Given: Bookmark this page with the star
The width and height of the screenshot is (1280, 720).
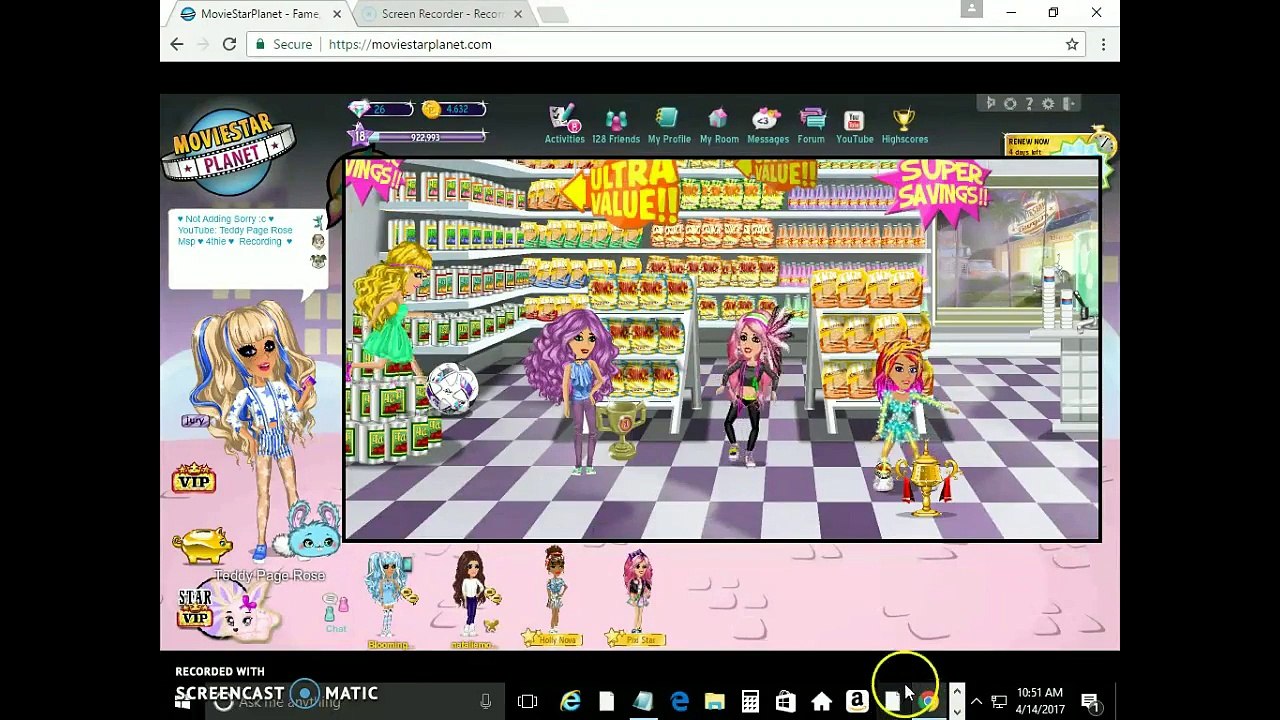Looking at the screenshot, I should 1072,44.
